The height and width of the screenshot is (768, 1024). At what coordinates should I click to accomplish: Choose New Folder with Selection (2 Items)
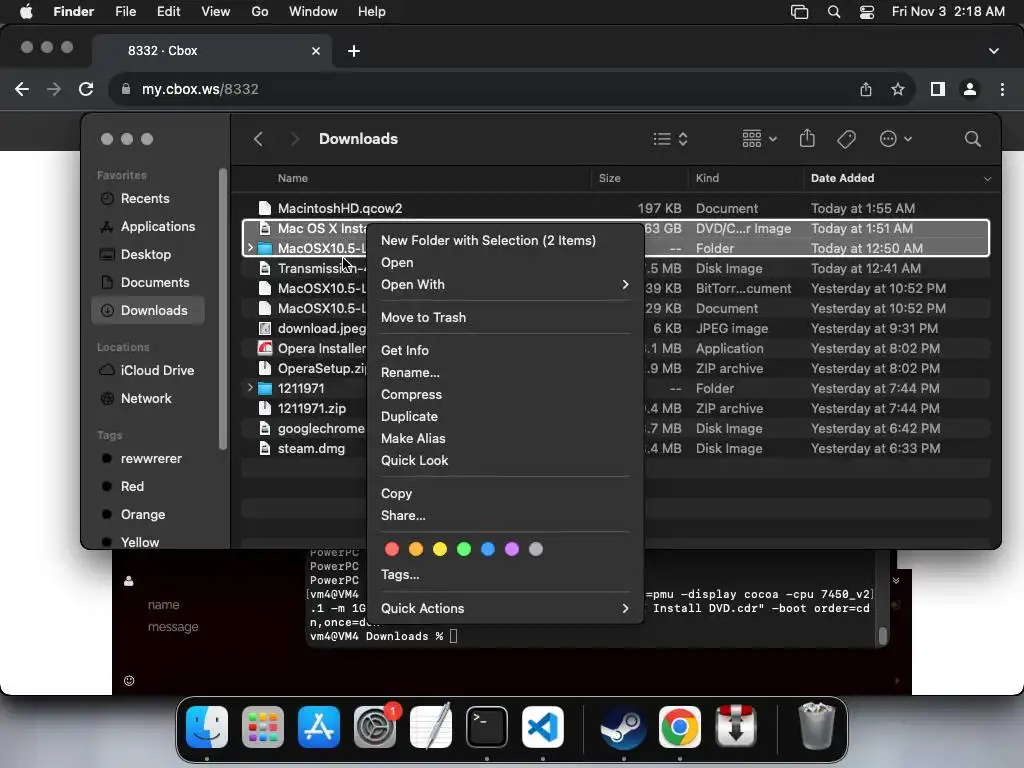(505, 240)
